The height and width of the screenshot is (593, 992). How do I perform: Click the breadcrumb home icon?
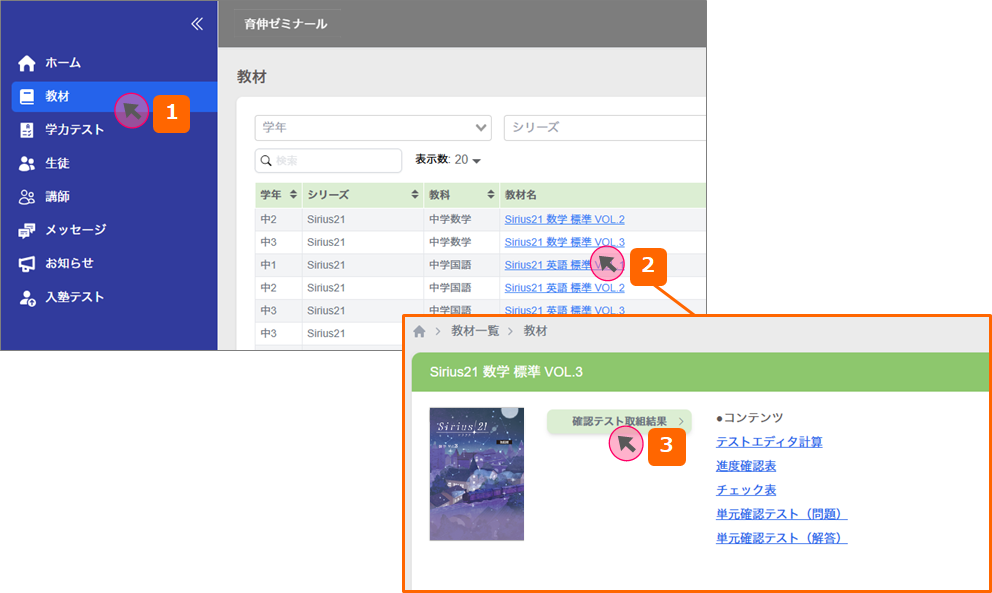tap(420, 331)
